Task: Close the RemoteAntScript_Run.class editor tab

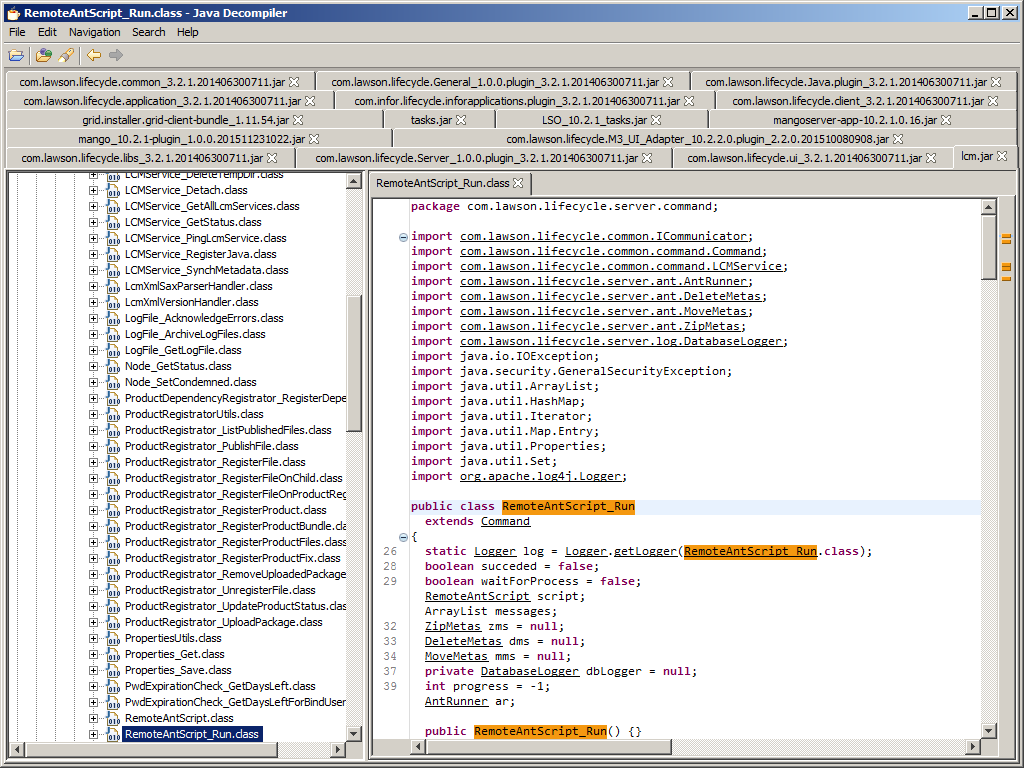Action: (x=518, y=184)
